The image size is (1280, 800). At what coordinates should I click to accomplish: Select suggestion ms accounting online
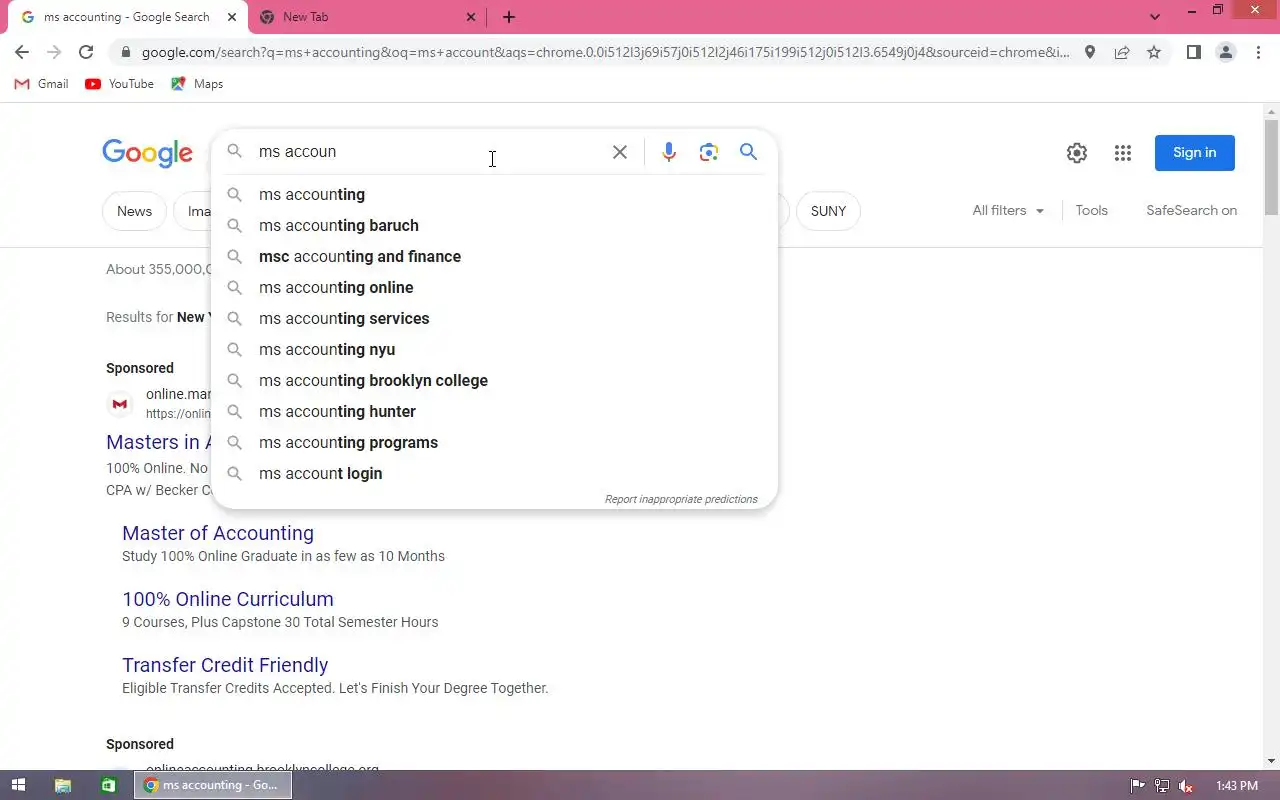click(495, 288)
